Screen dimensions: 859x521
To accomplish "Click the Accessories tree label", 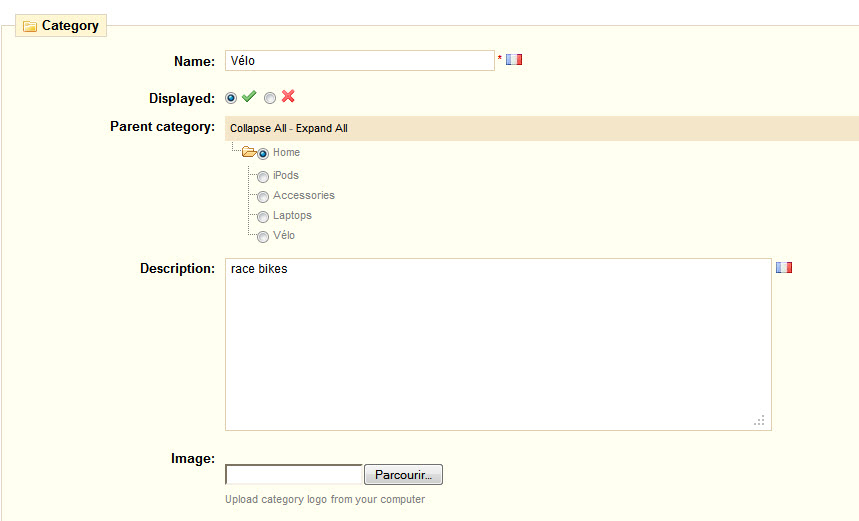I will pyautogui.click(x=304, y=195).
